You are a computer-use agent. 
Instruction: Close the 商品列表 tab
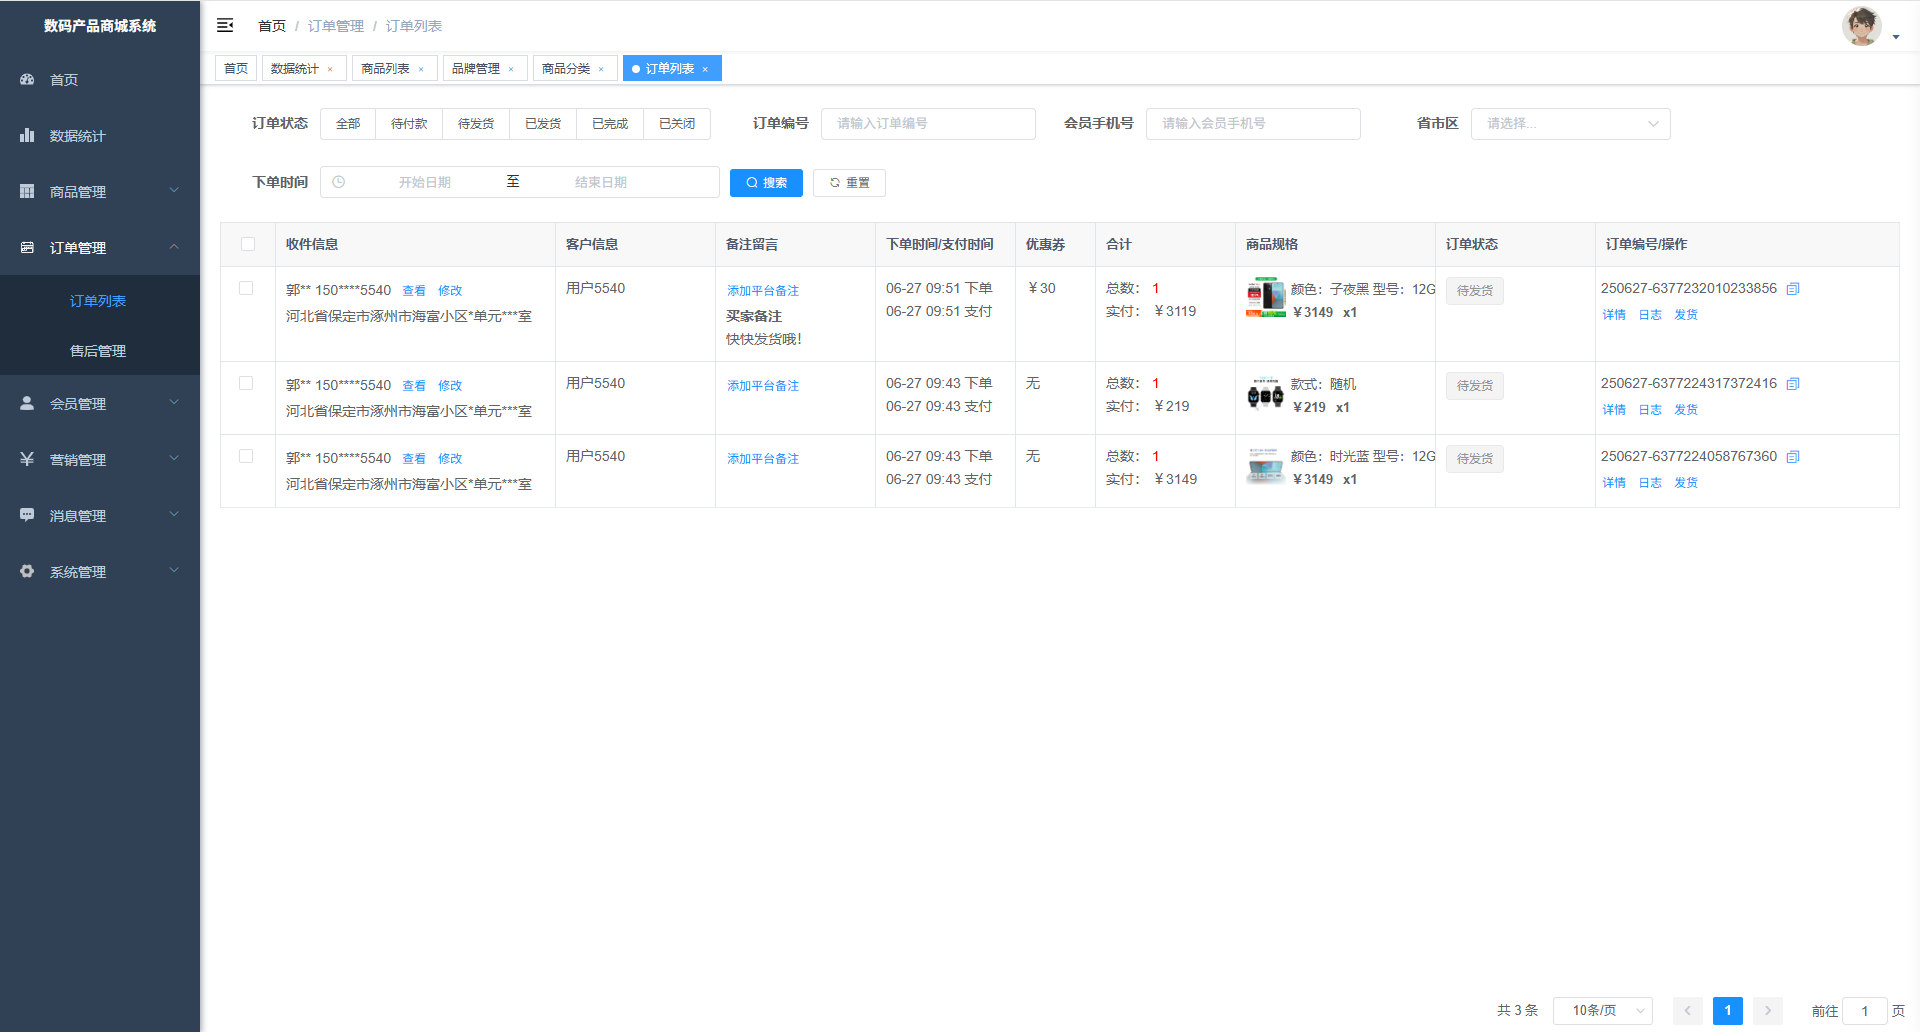(x=421, y=69)
